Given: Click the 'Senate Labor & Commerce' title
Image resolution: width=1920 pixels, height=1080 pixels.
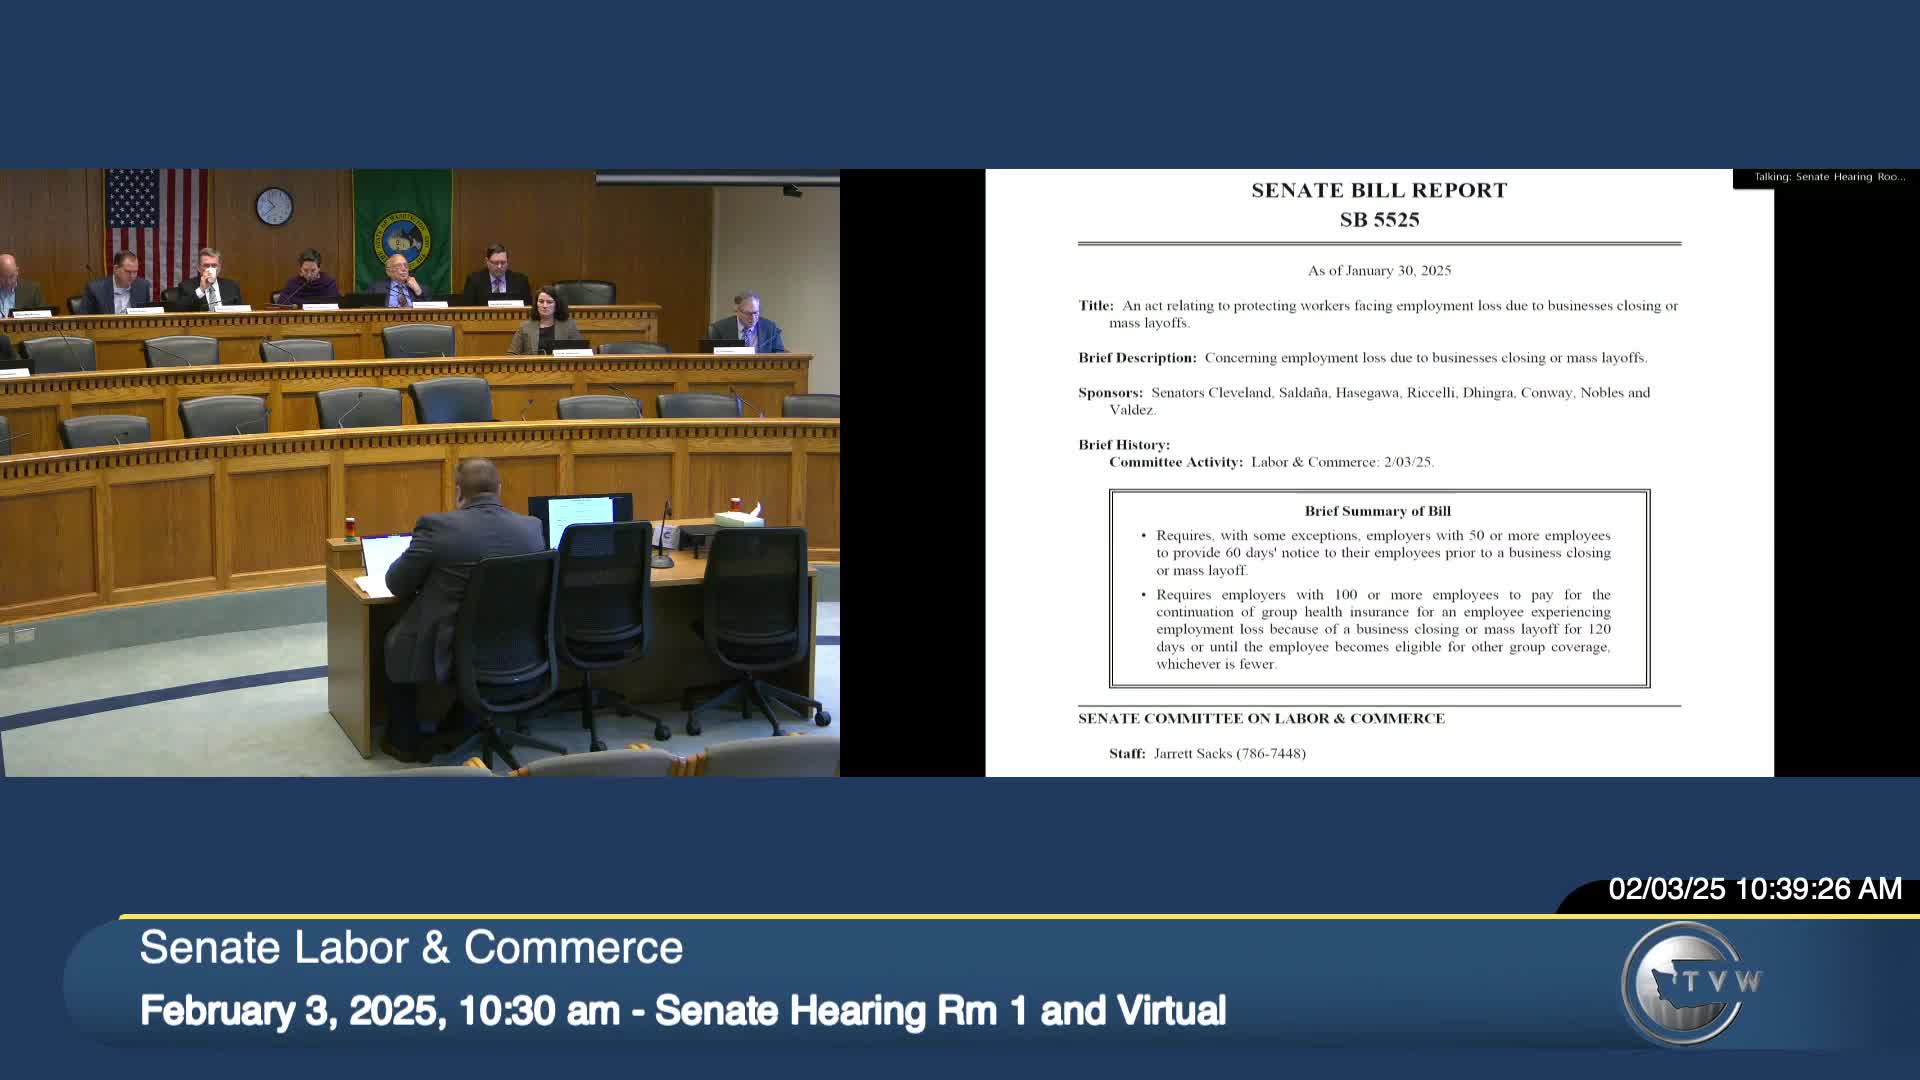Looking at the screenshot, I should (411, 947).
